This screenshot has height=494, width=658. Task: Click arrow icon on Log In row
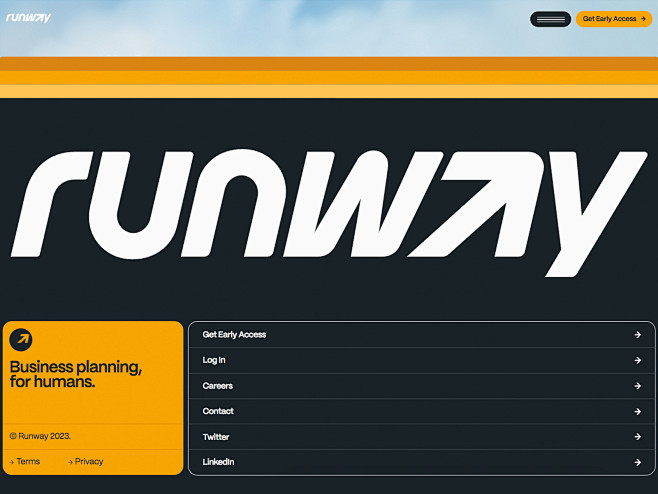point(637,361)
